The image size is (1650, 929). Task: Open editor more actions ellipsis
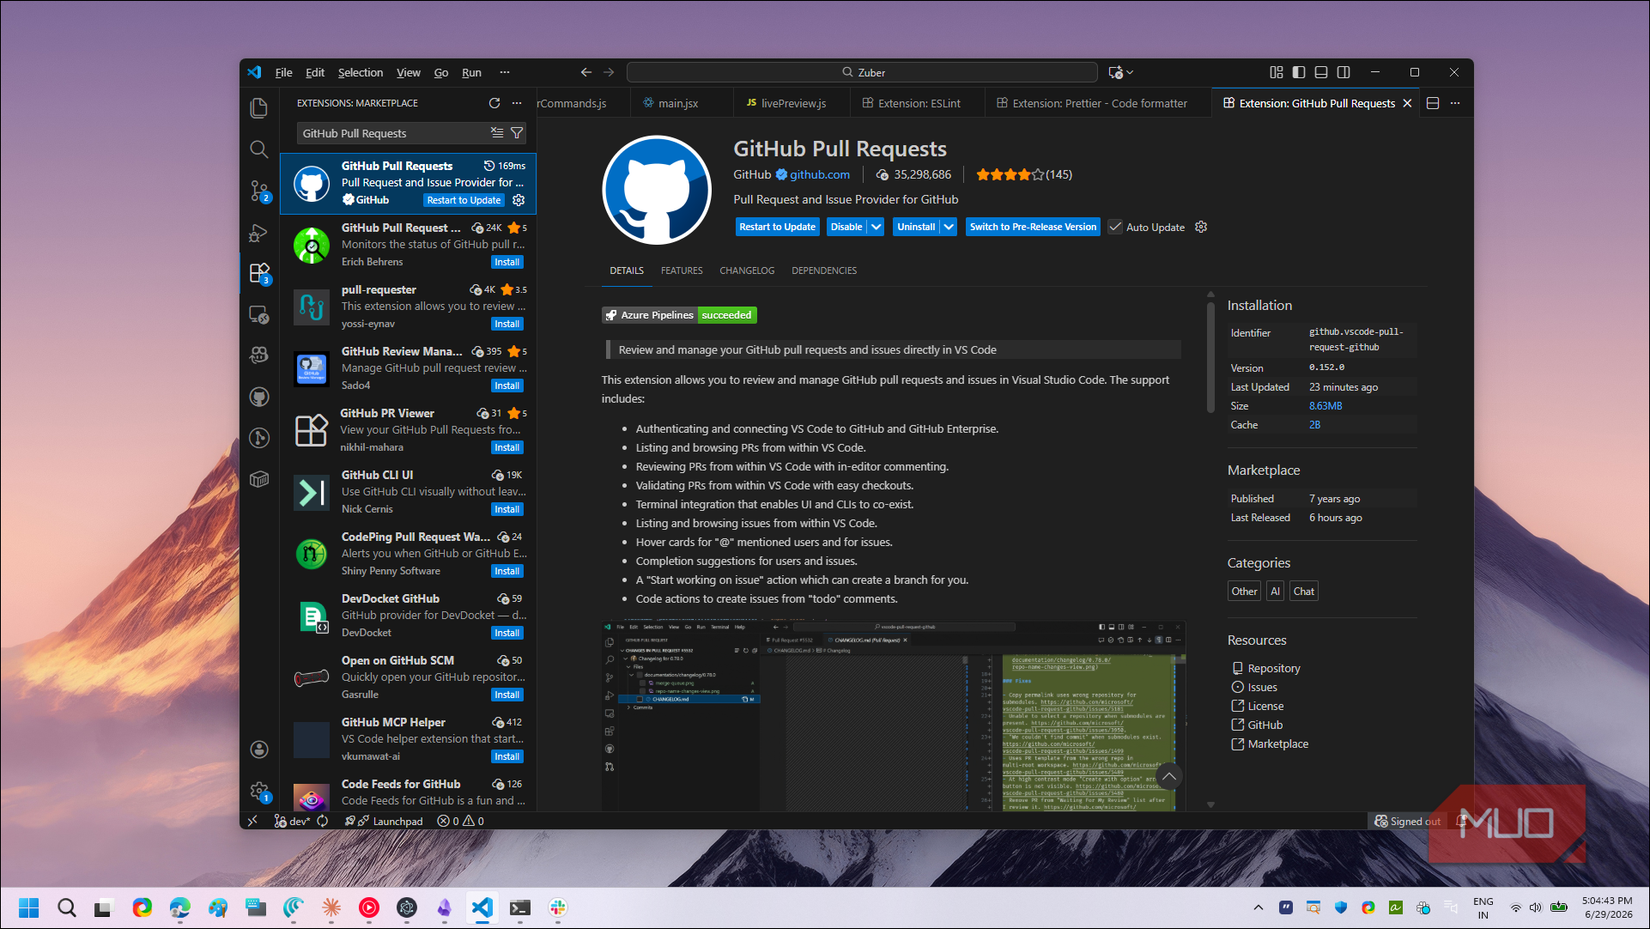pyautogui.click(x=1455, y=103)
